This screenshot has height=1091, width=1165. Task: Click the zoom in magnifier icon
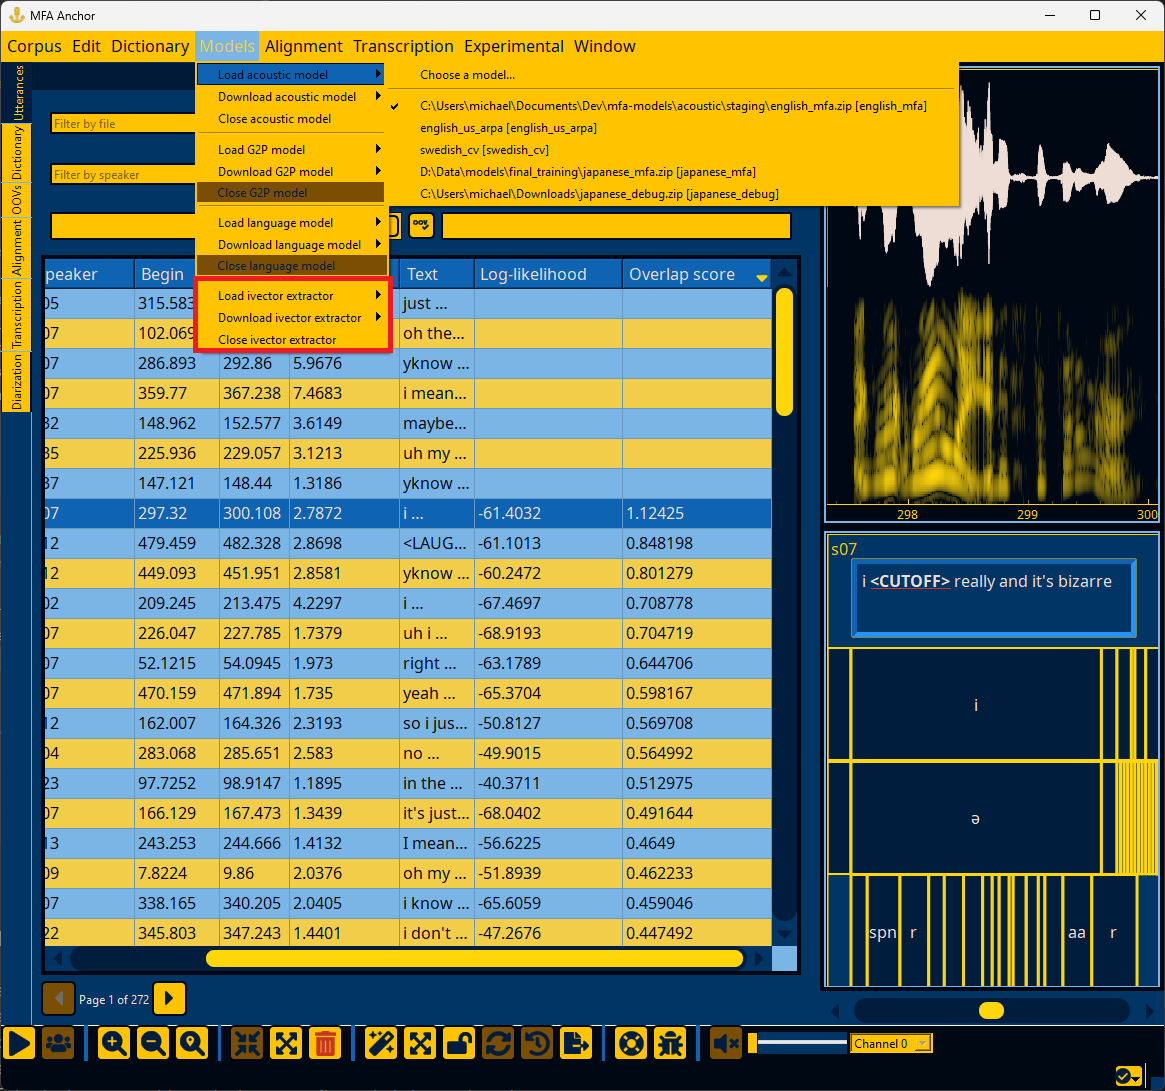click(x=114, y=1044)
